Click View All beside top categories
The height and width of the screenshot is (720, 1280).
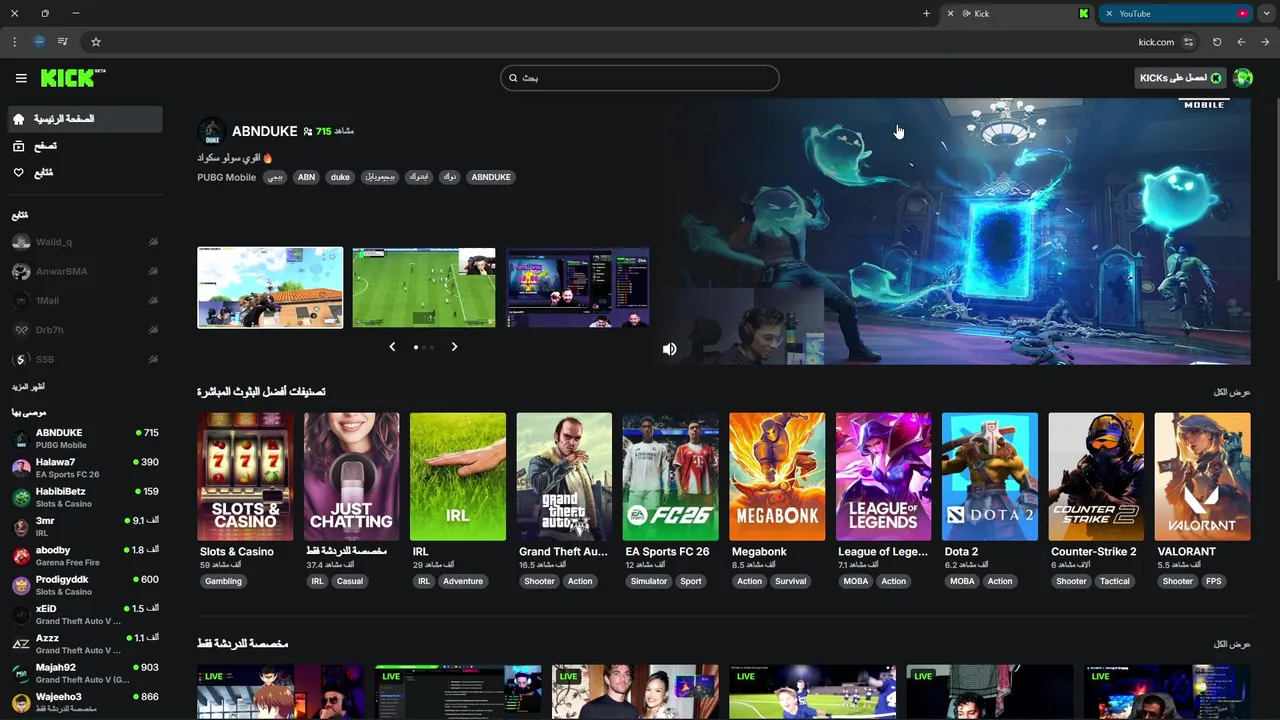pos(1232,392)
